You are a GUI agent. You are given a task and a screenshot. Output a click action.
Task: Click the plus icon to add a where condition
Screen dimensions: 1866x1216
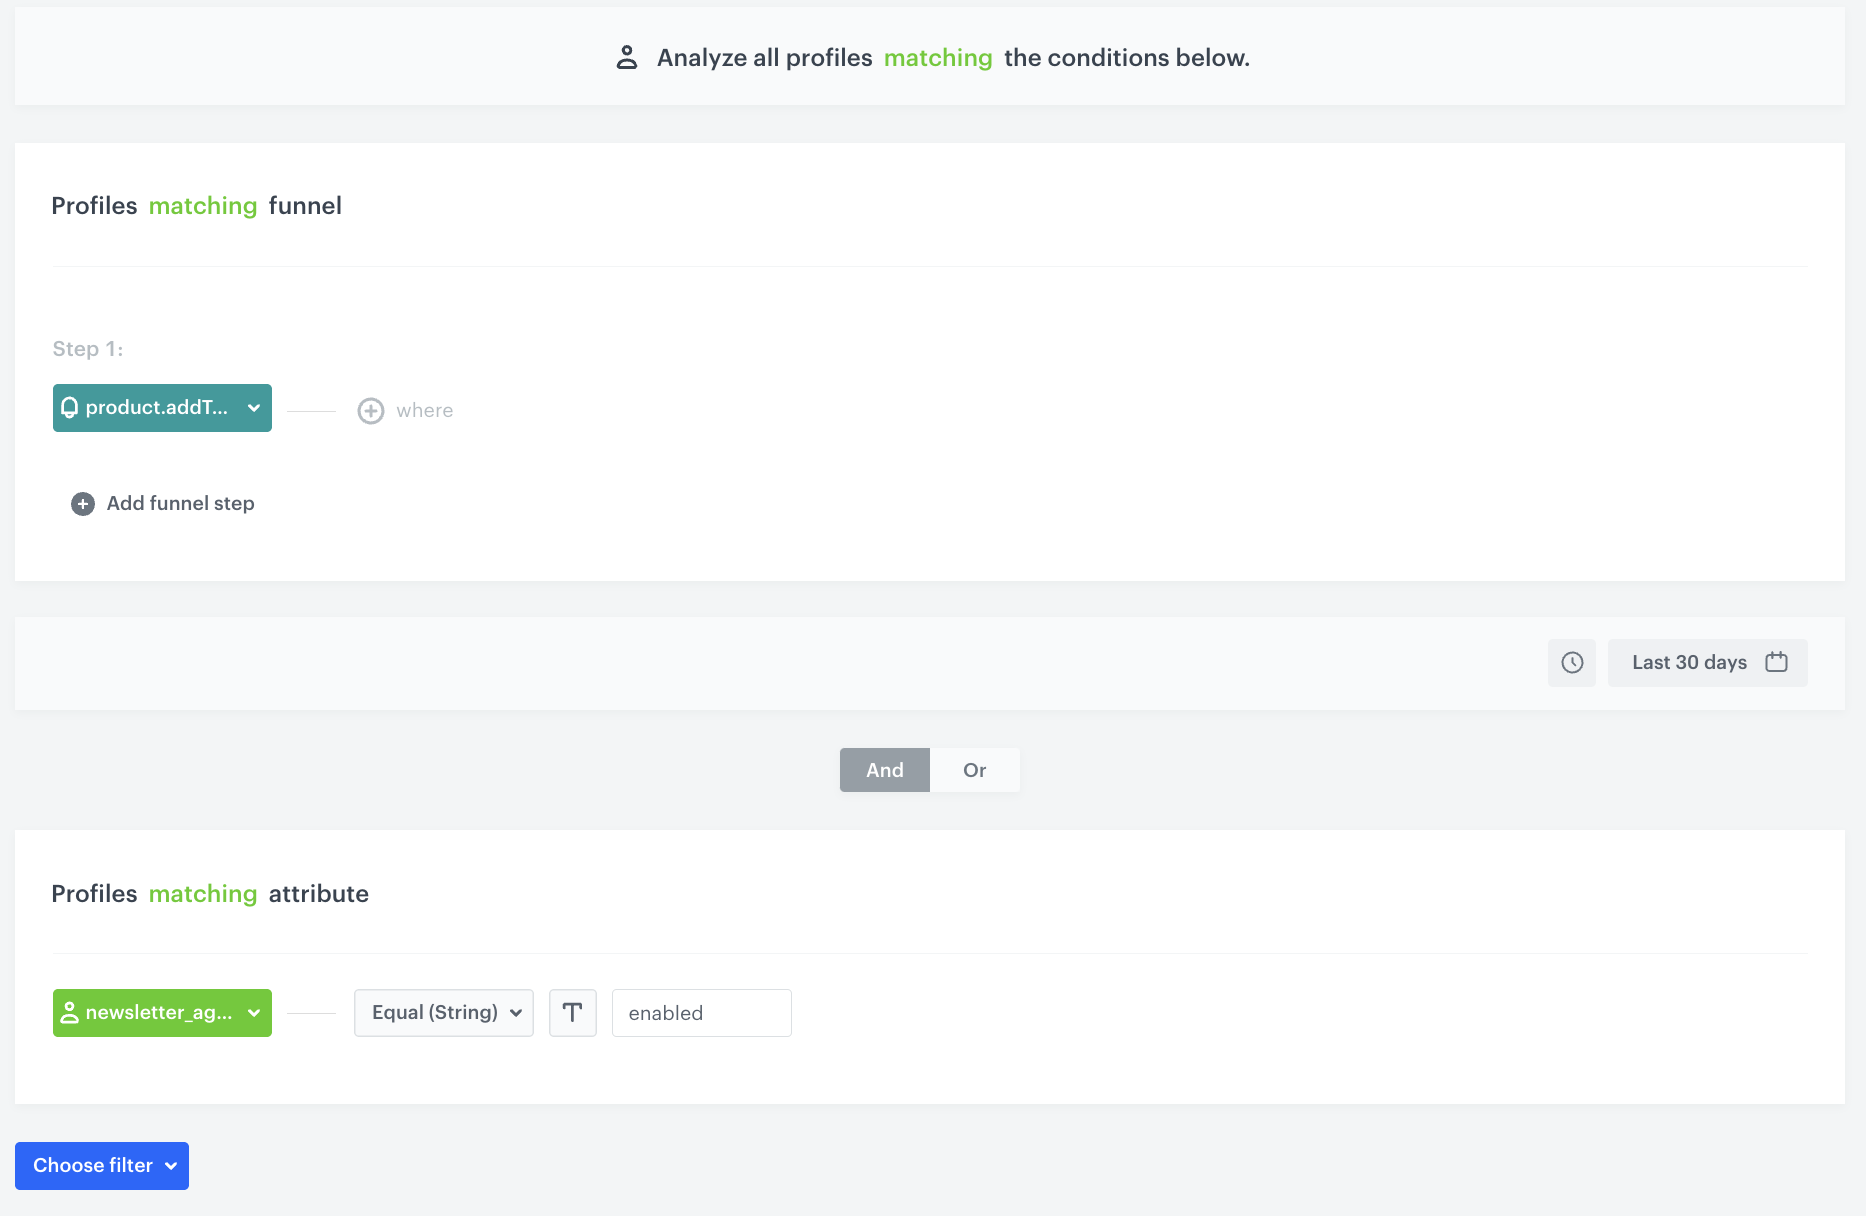point(370,410)
